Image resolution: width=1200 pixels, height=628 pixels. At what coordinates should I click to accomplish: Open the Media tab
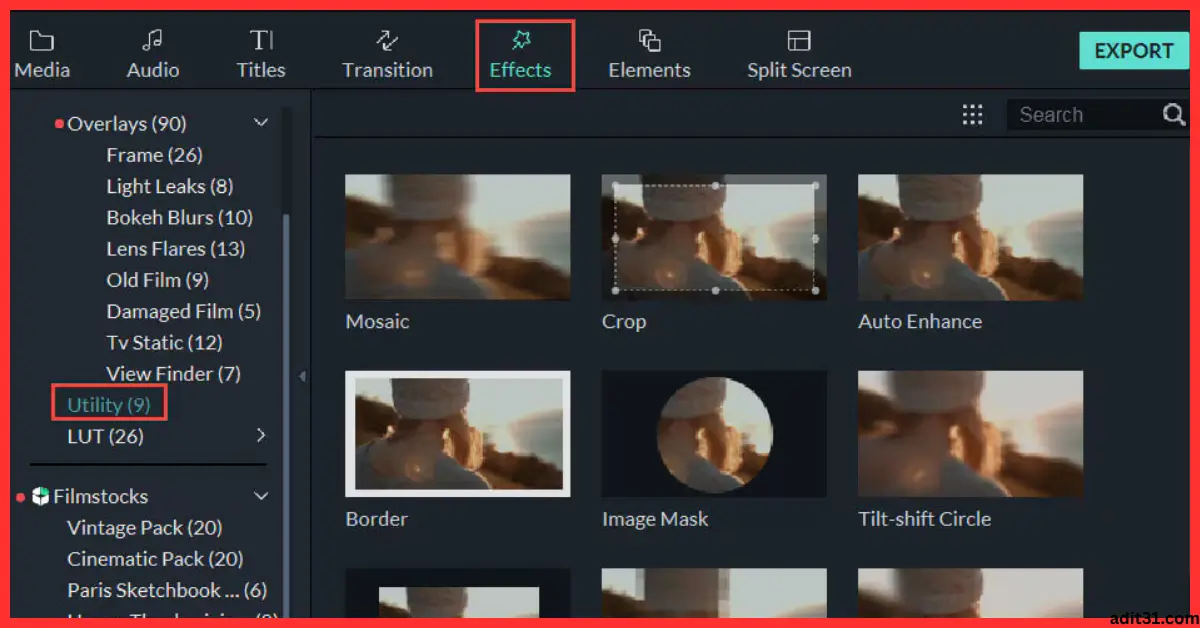(x=42, y=55)
